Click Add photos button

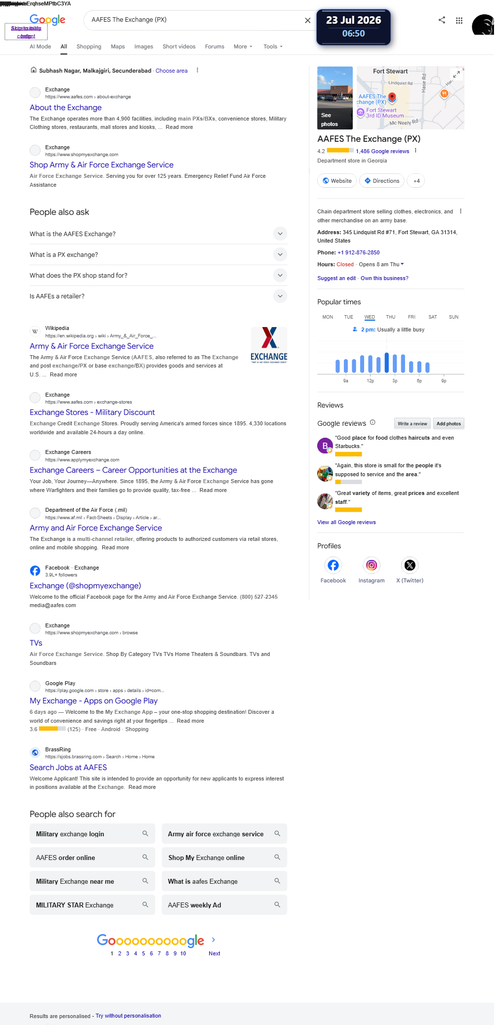point(449,424)
